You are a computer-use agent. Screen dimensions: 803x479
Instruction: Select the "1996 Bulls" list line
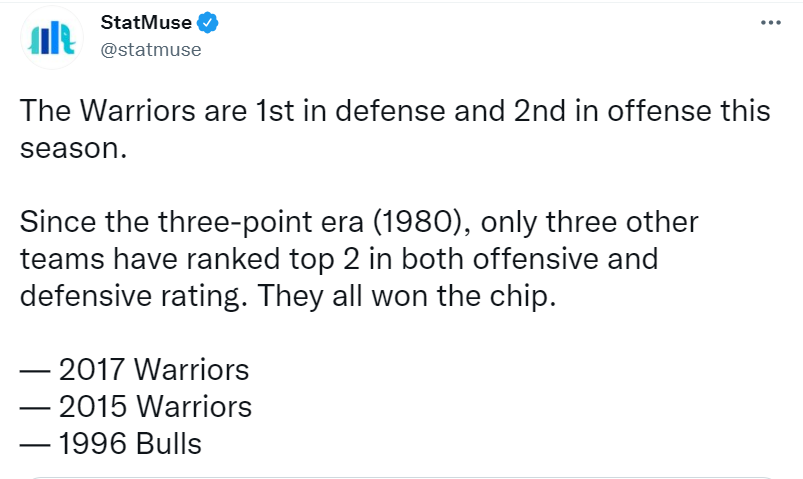pos(111,444)
